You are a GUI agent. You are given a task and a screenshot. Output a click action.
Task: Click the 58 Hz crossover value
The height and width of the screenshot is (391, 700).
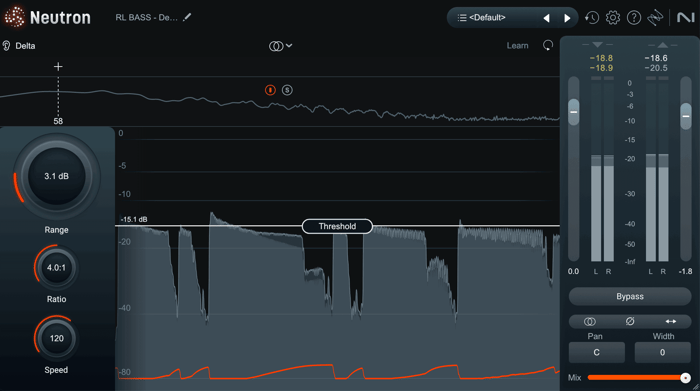(x=58, y=121)
